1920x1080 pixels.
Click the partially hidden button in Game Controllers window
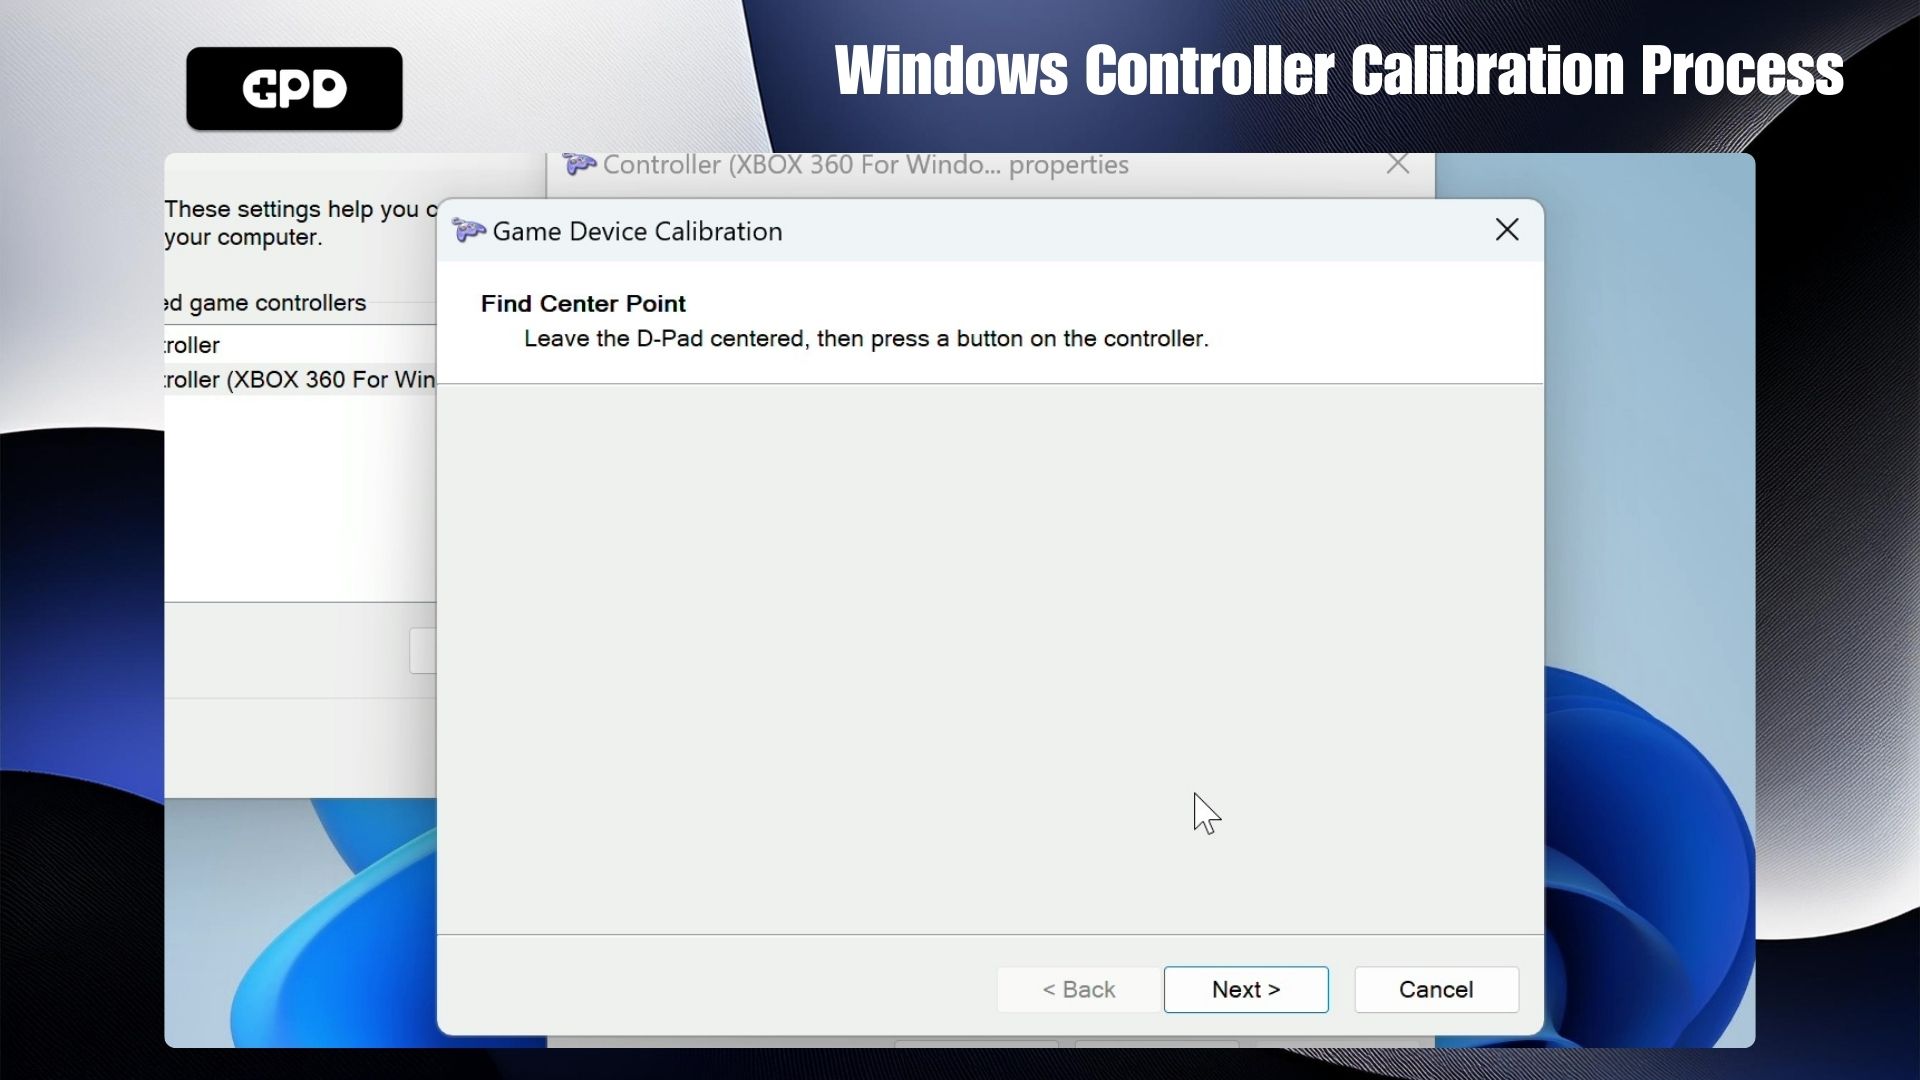(x=423, y=651)
